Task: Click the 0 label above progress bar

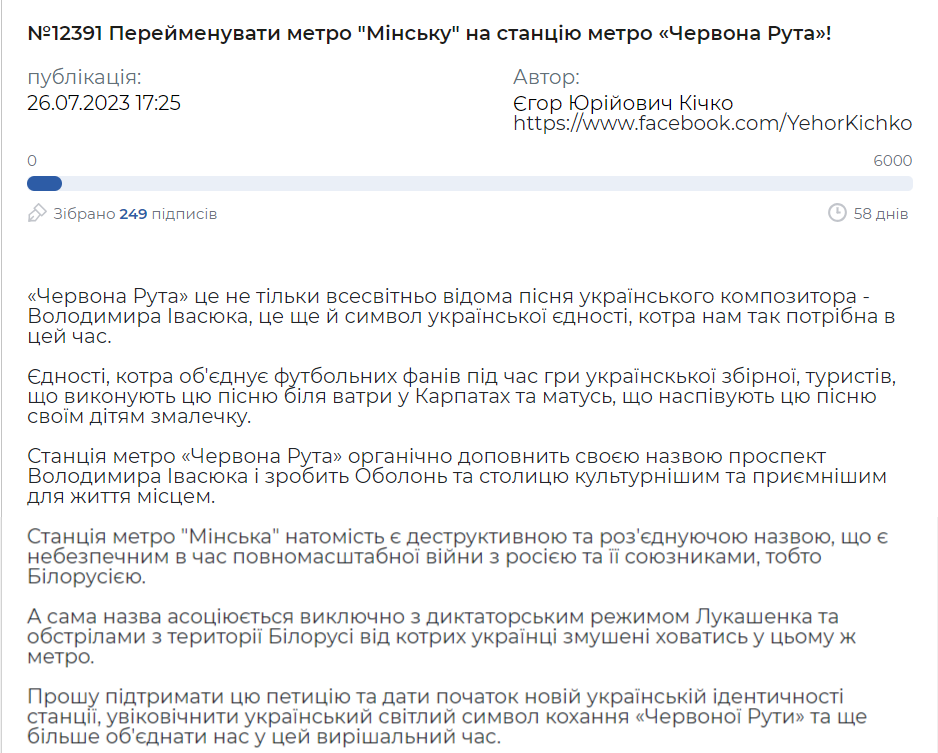Action: (33, 161)
